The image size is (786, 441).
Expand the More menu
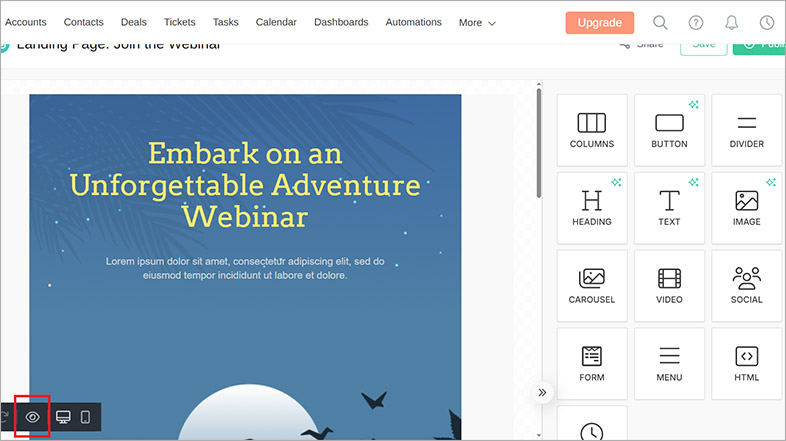click(477, 23)
